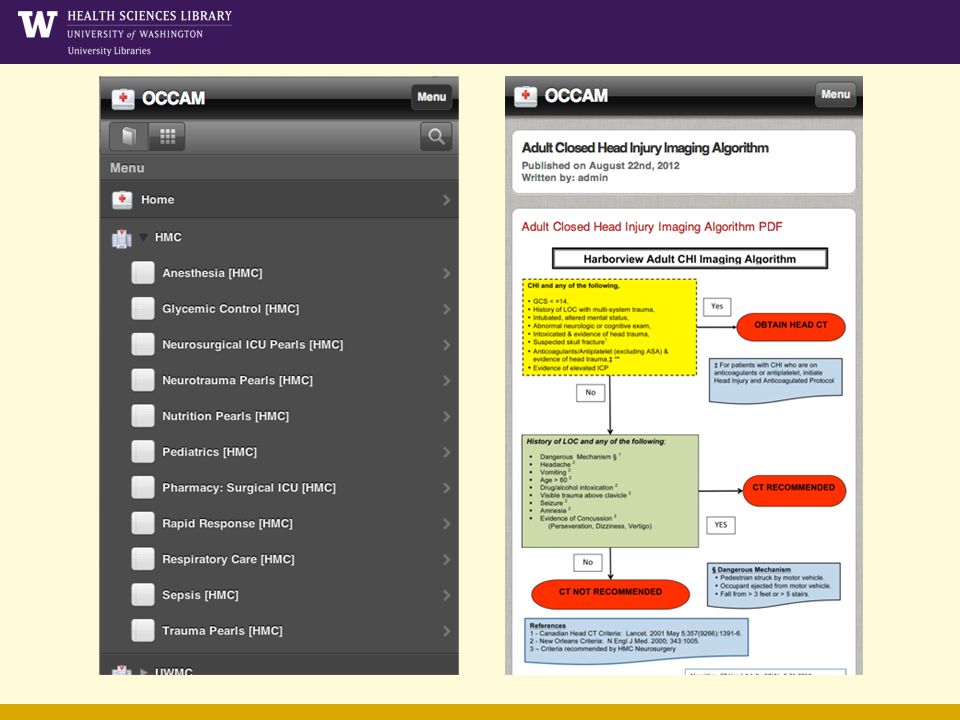Click Health Sciences Library header text

click(x=149, y=16)
